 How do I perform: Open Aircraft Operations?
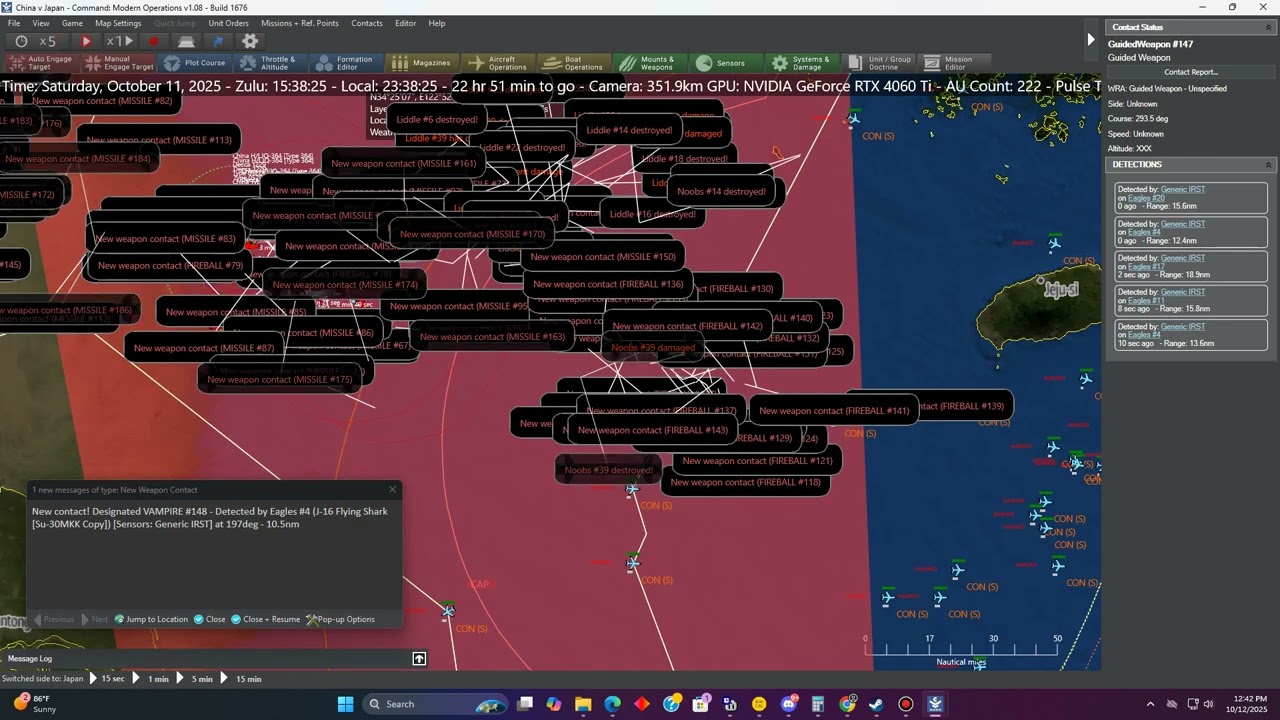[x=497, y=63]
